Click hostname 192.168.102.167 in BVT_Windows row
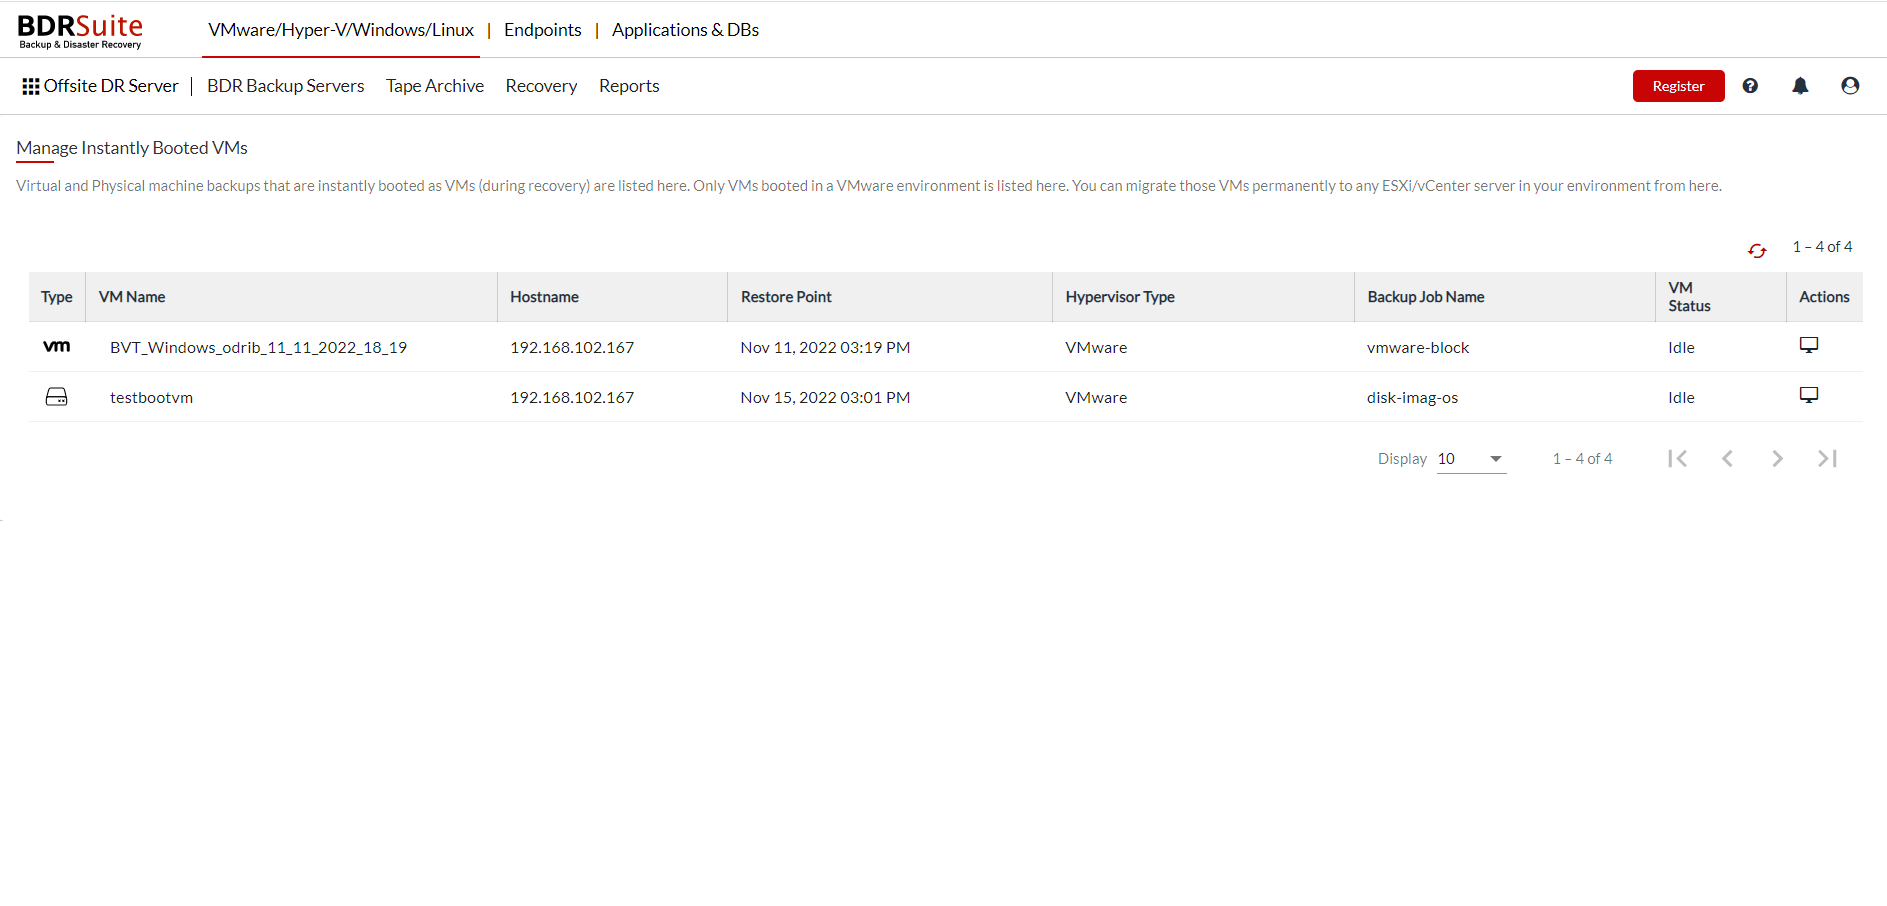Viewport: 1887px width, 906px height. click(x=572, y=347)
